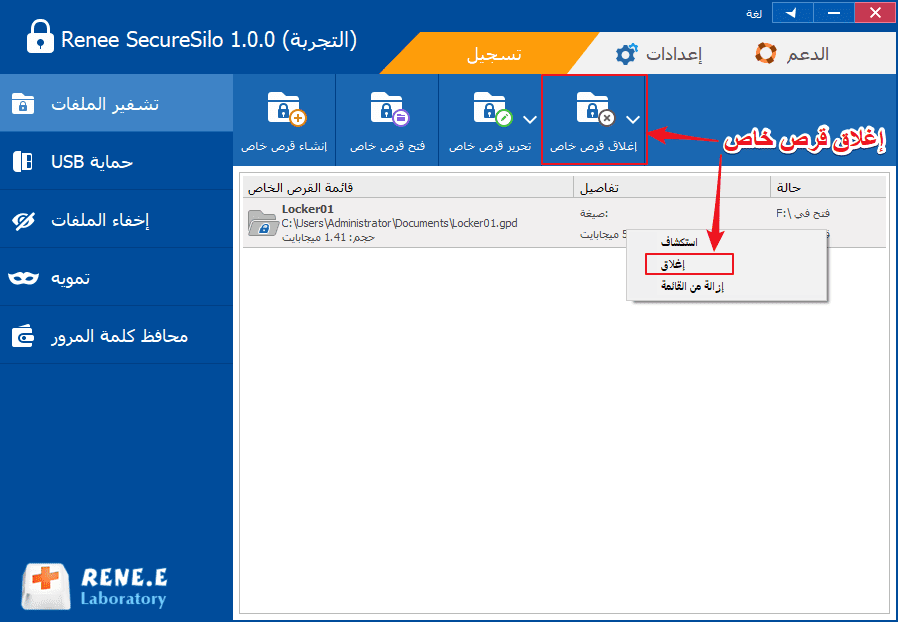This screenshot has width=898, height=622.
Task: Click the صيغة: details text
Action: (594, 213)
